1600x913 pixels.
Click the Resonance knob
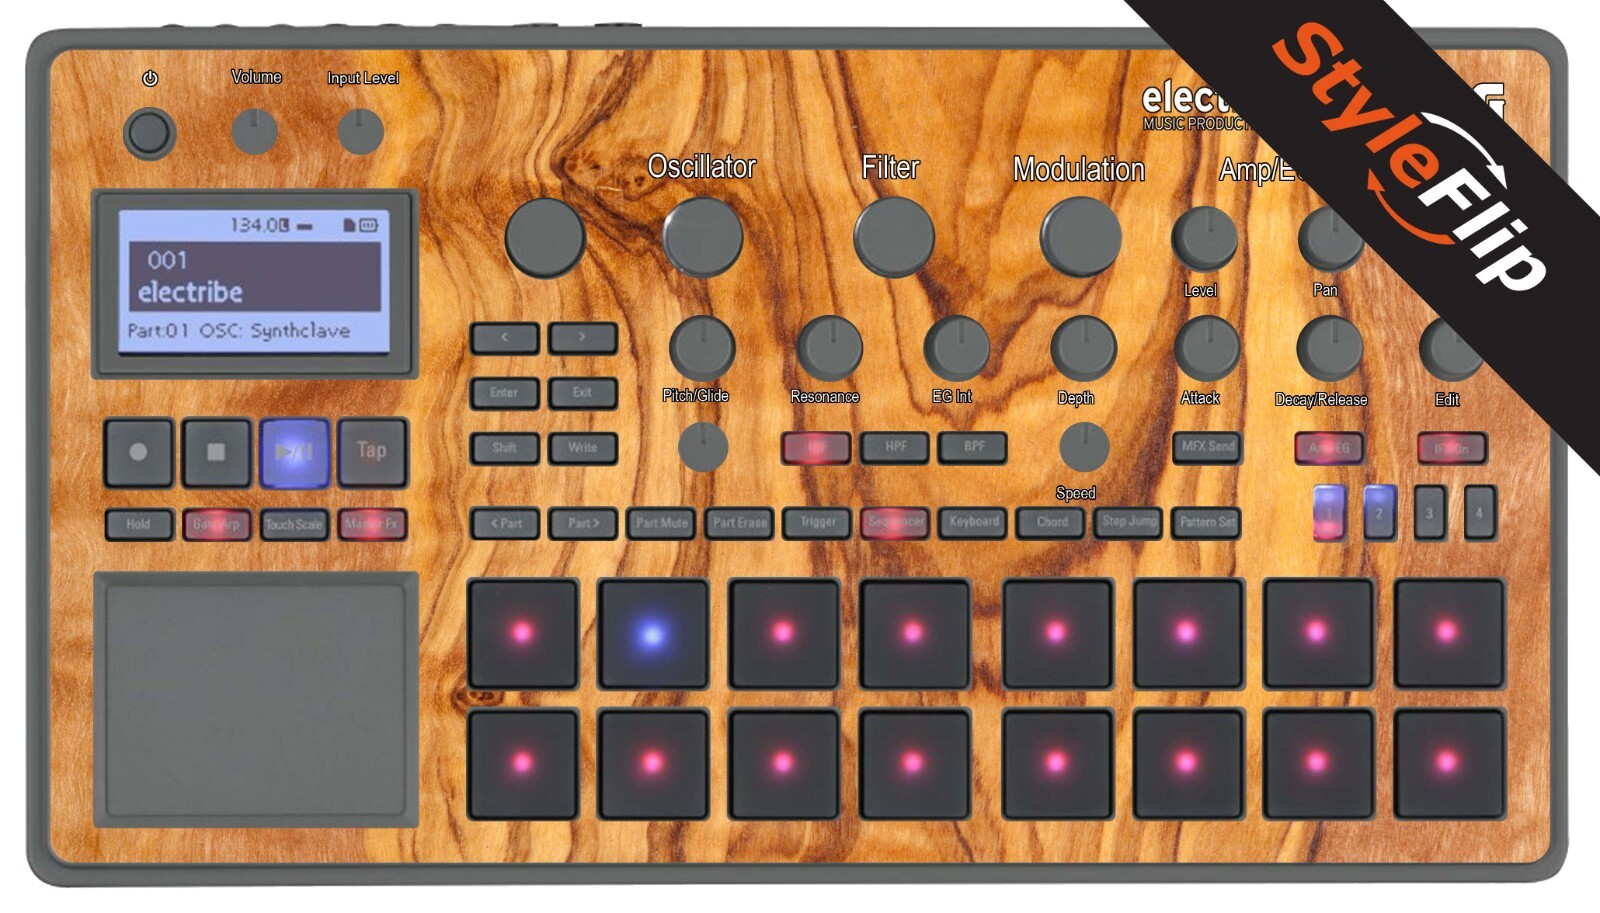[829, 348]
